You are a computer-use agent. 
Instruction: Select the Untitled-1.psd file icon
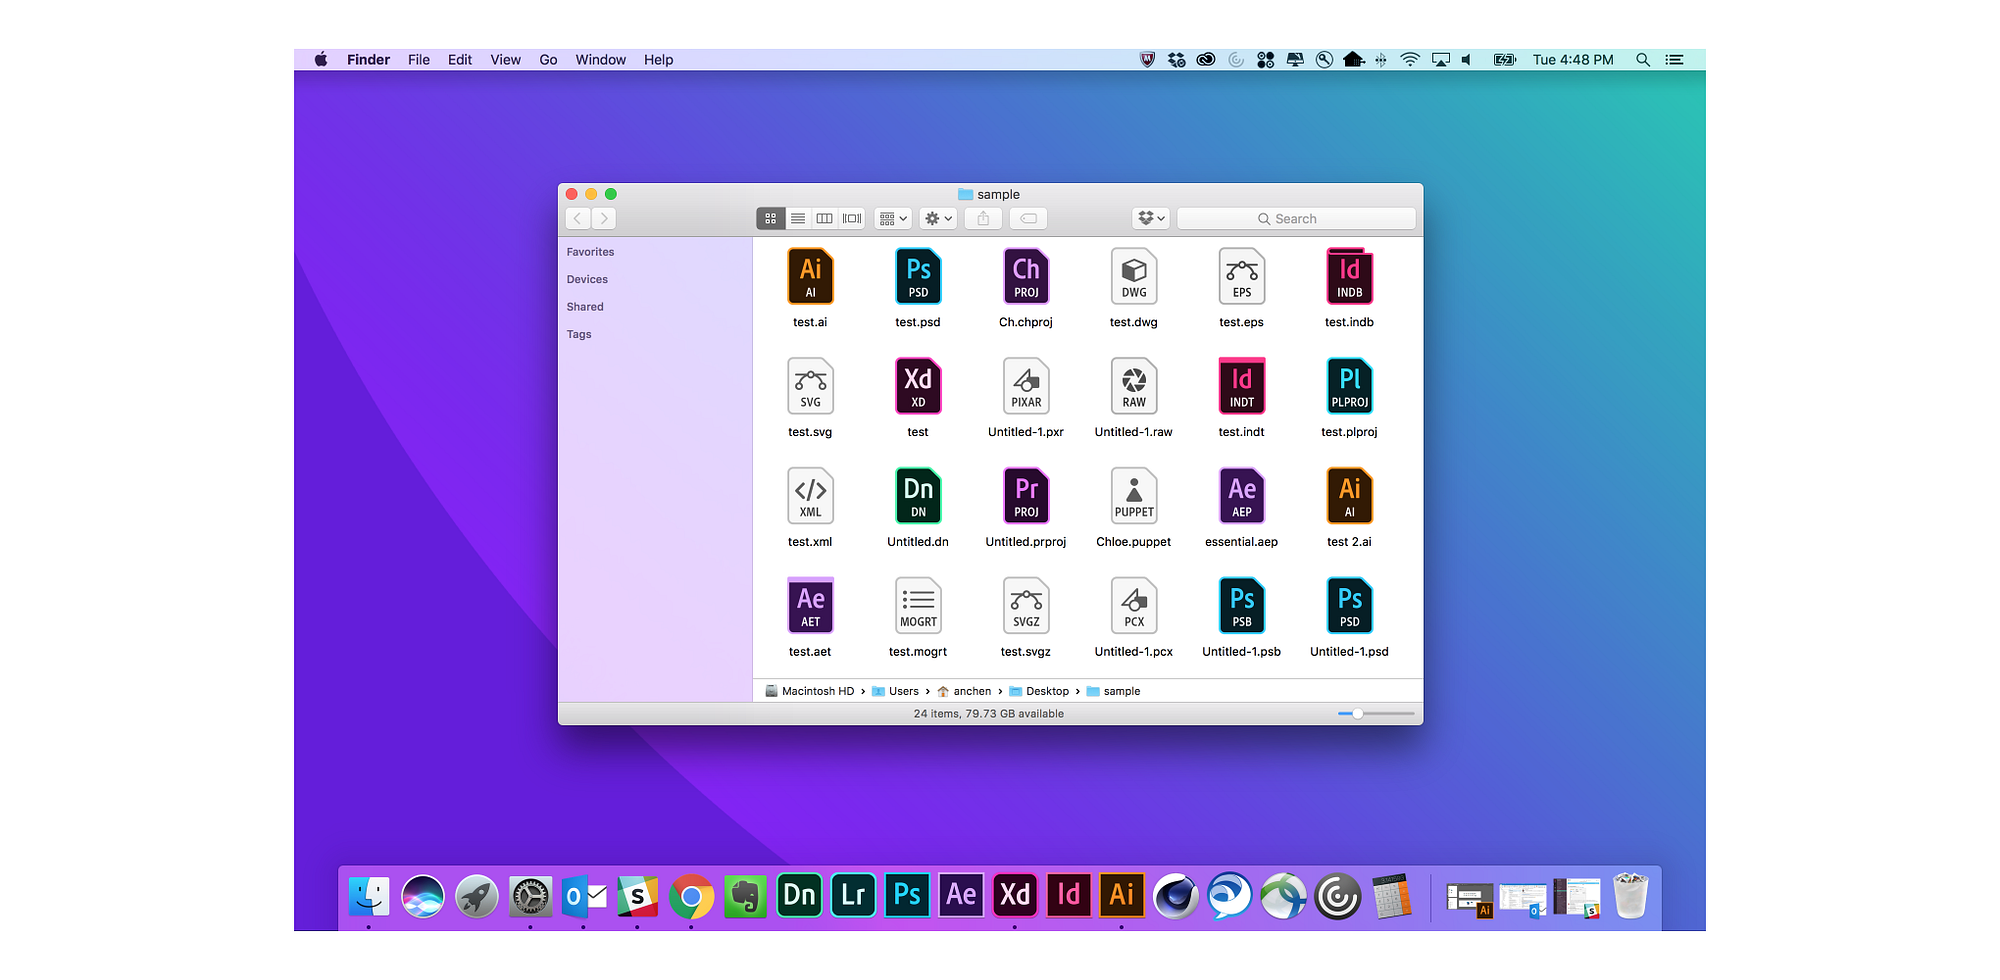click(1350, 606)
